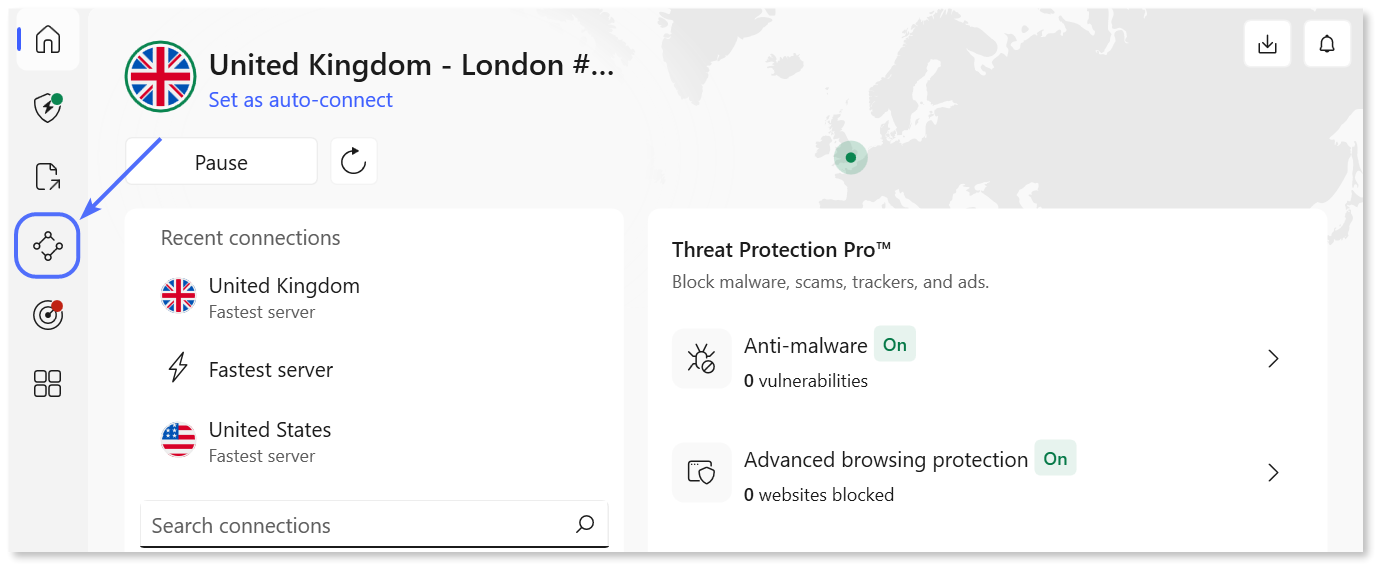Open the Dark Web Monitor target icon
Viewport: 1376px width, 565px height.
point(48,315)
